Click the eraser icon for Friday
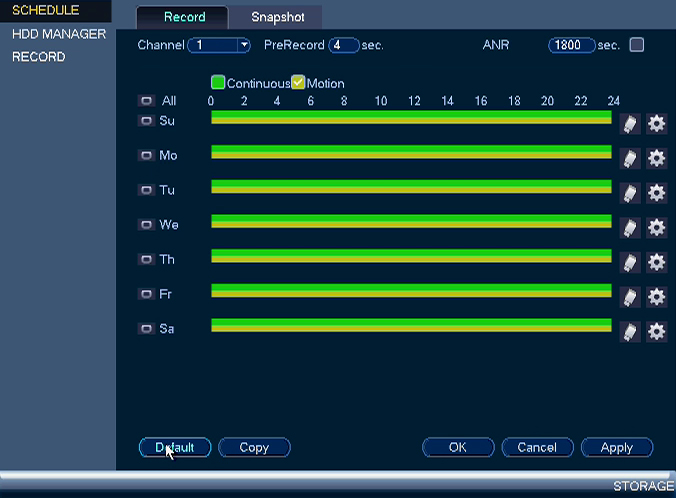676x498 pixels. [630, 297]
